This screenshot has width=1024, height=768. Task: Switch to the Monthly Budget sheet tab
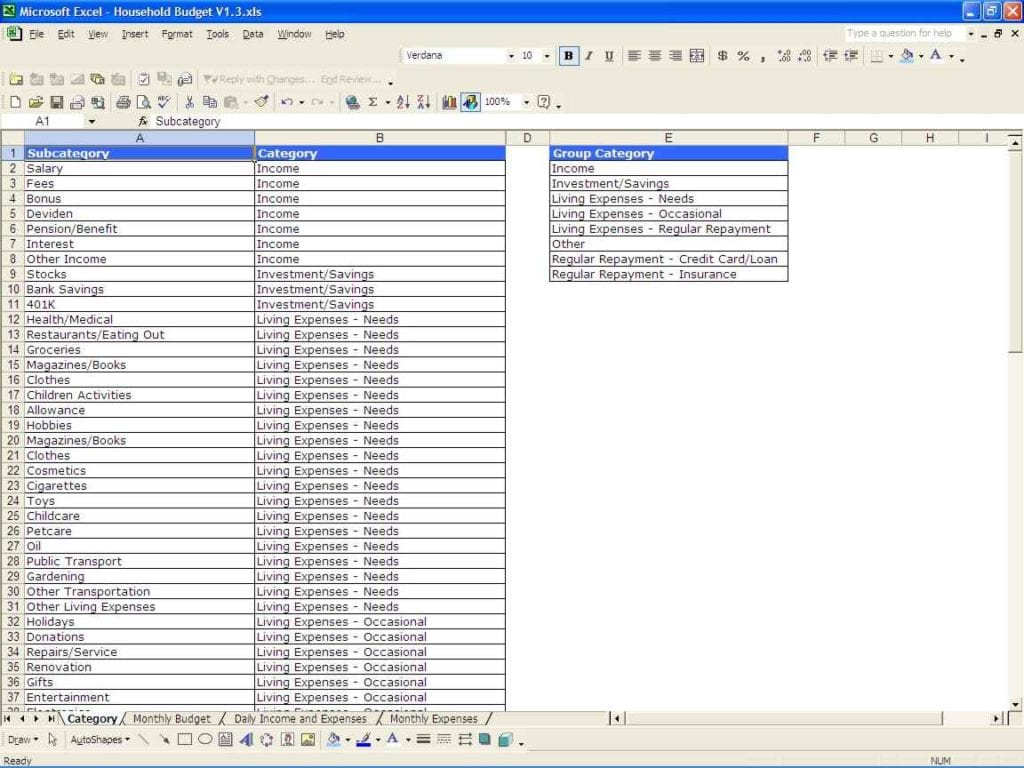(x=172, y=718)
